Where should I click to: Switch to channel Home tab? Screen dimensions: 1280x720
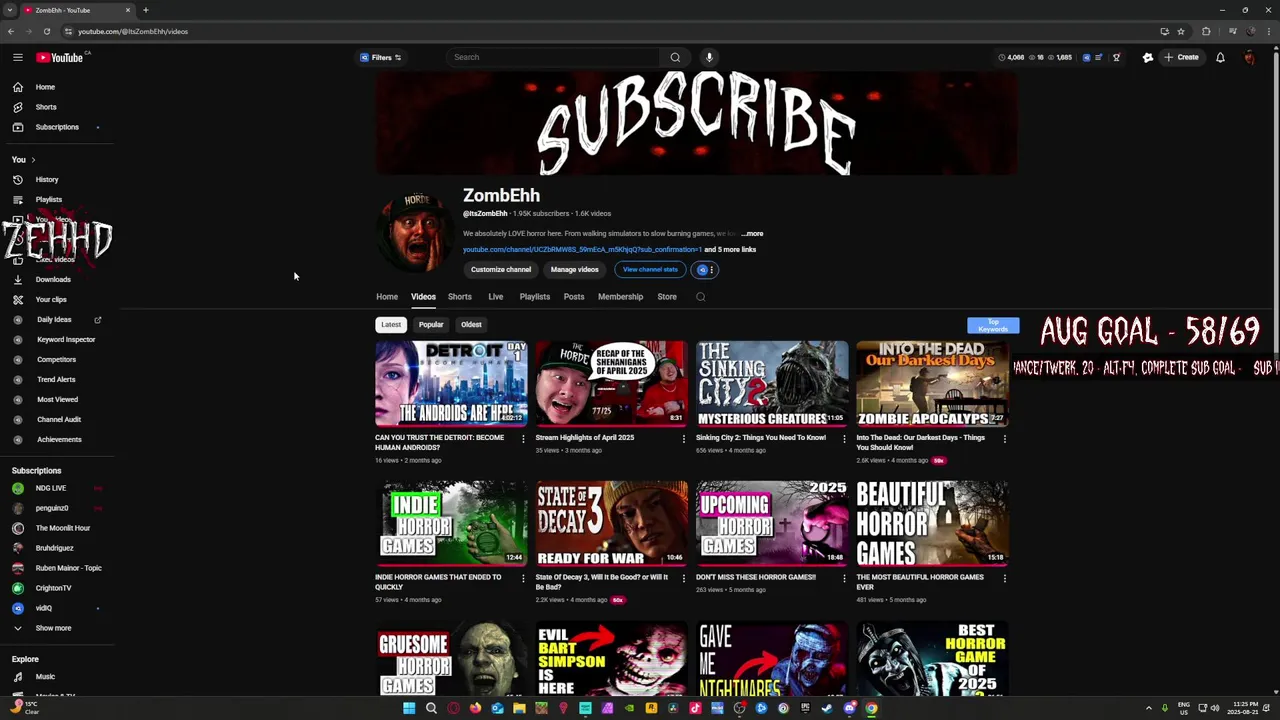click(387, 297)
